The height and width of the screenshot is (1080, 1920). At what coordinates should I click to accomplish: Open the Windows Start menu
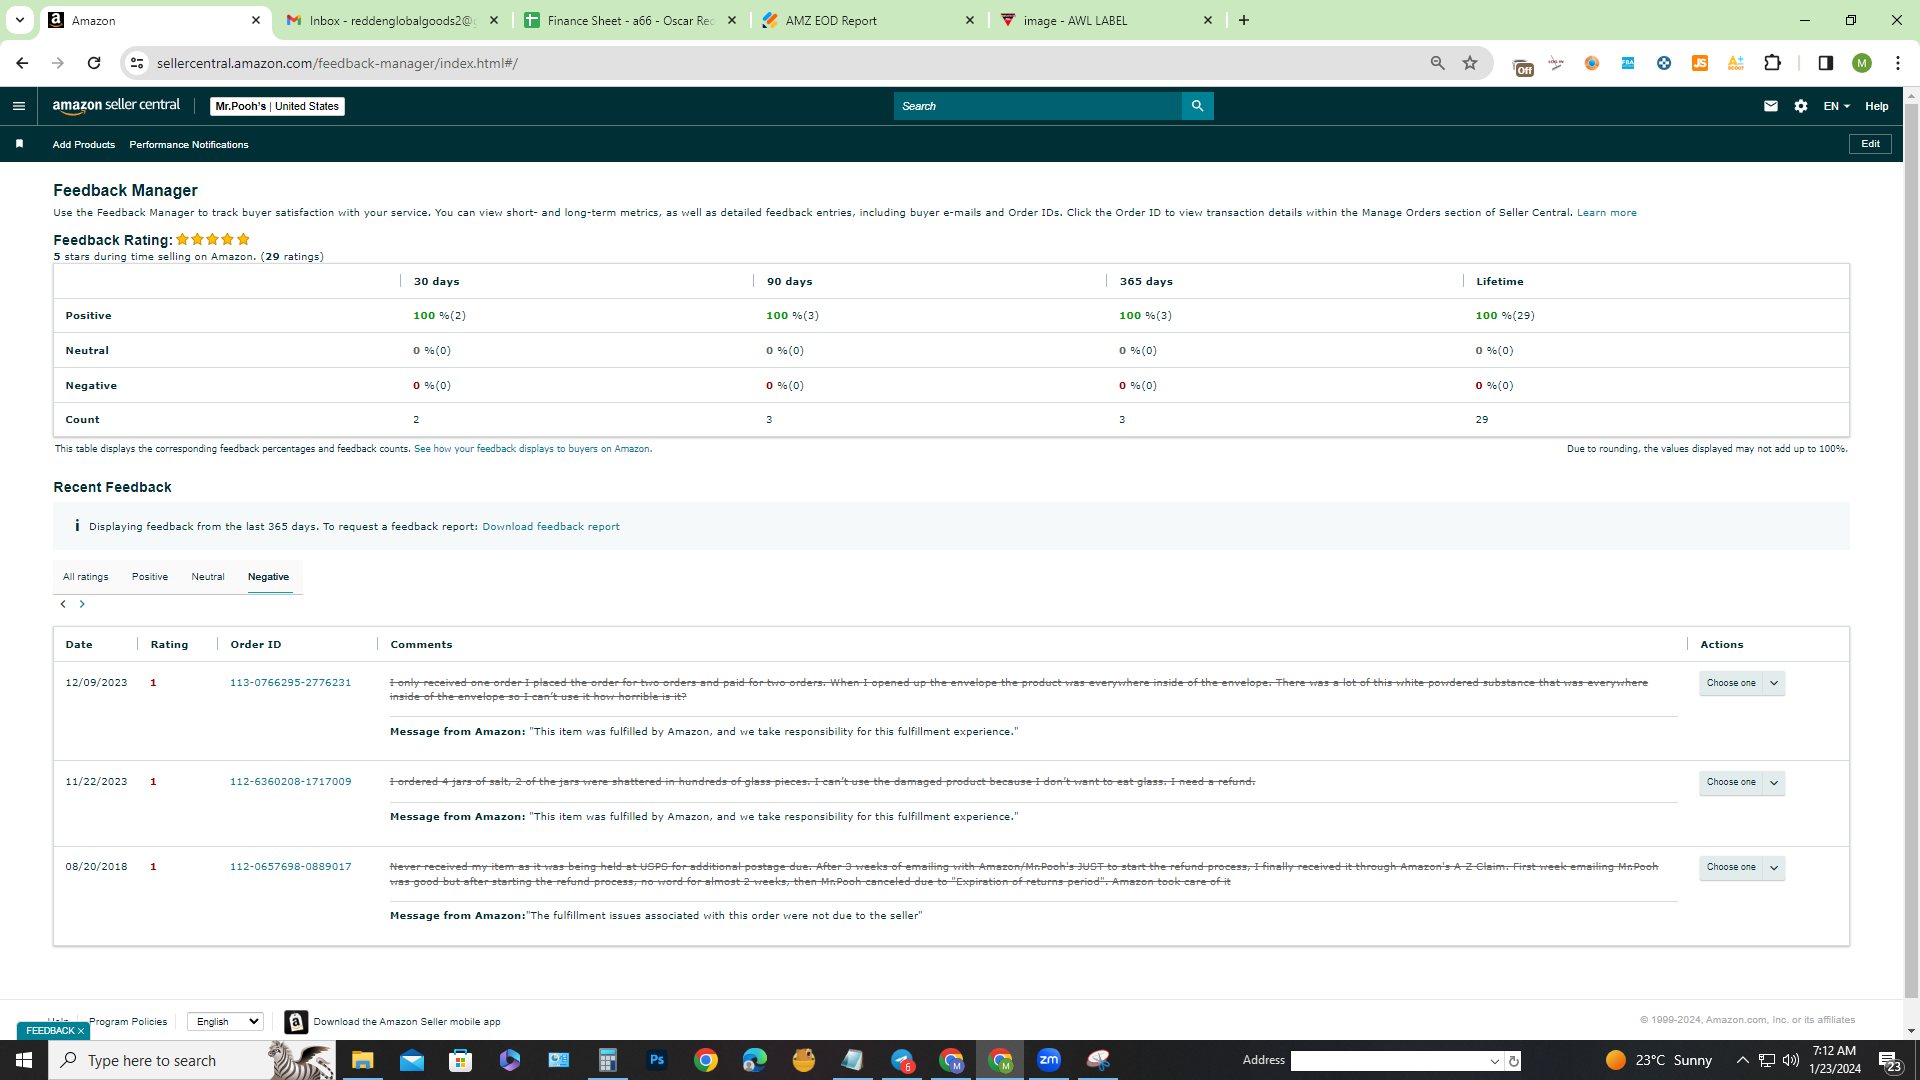(x=24, y=1060)
